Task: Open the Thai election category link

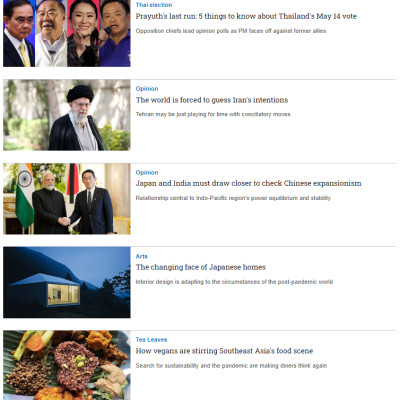Action: pos(154,5)
